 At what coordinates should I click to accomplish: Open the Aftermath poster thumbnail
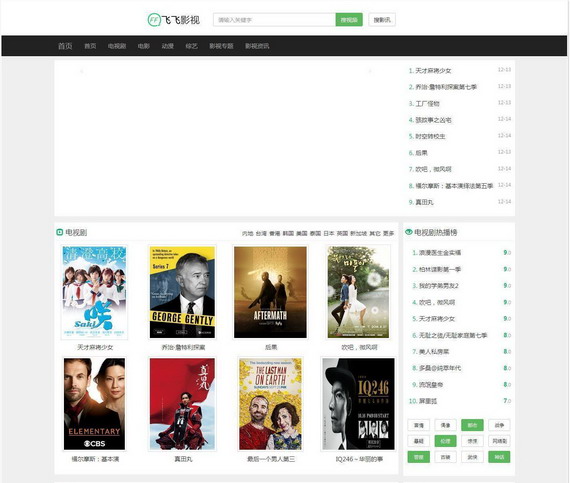coord(270,292)
